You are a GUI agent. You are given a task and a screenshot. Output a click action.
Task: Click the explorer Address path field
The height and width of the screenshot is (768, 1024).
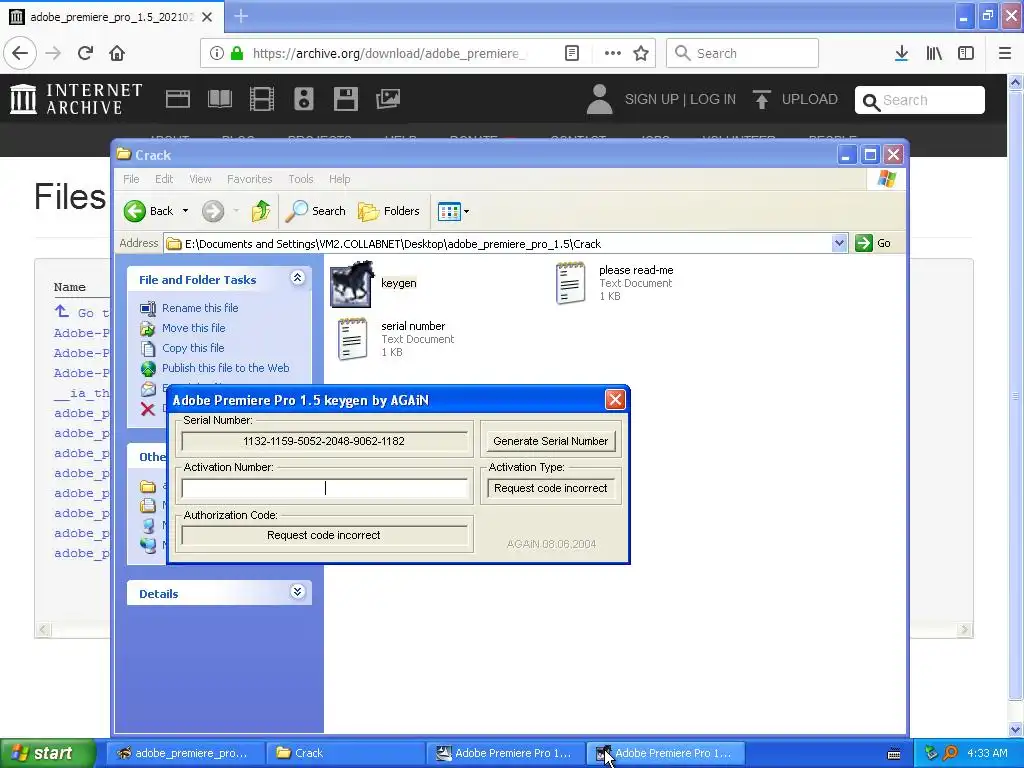pyautogui.click(x=498, y=244)
